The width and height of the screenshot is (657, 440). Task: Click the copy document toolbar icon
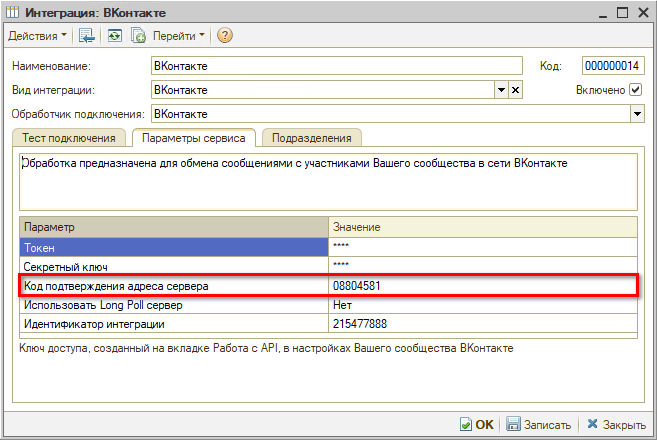(x=138, y=36)
